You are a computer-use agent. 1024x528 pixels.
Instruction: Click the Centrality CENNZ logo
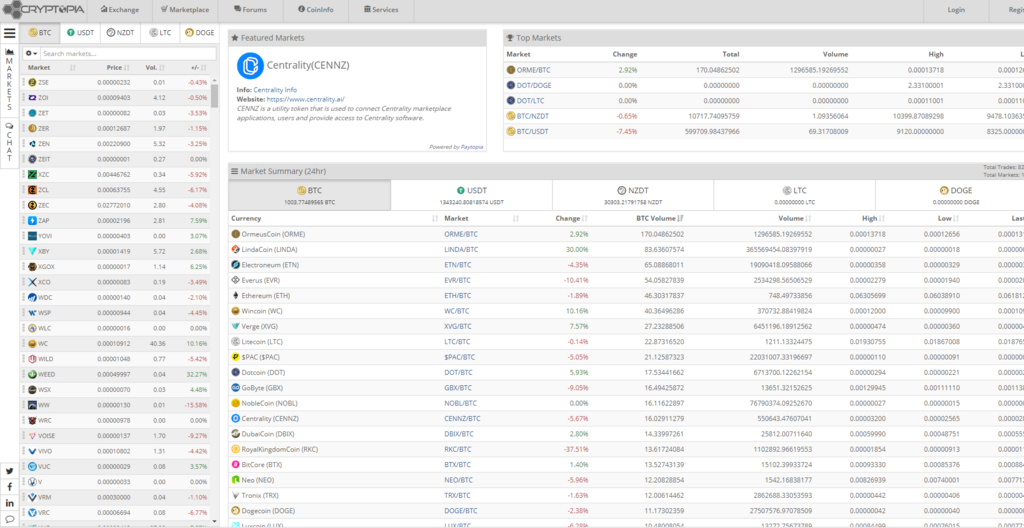(249, 66)
